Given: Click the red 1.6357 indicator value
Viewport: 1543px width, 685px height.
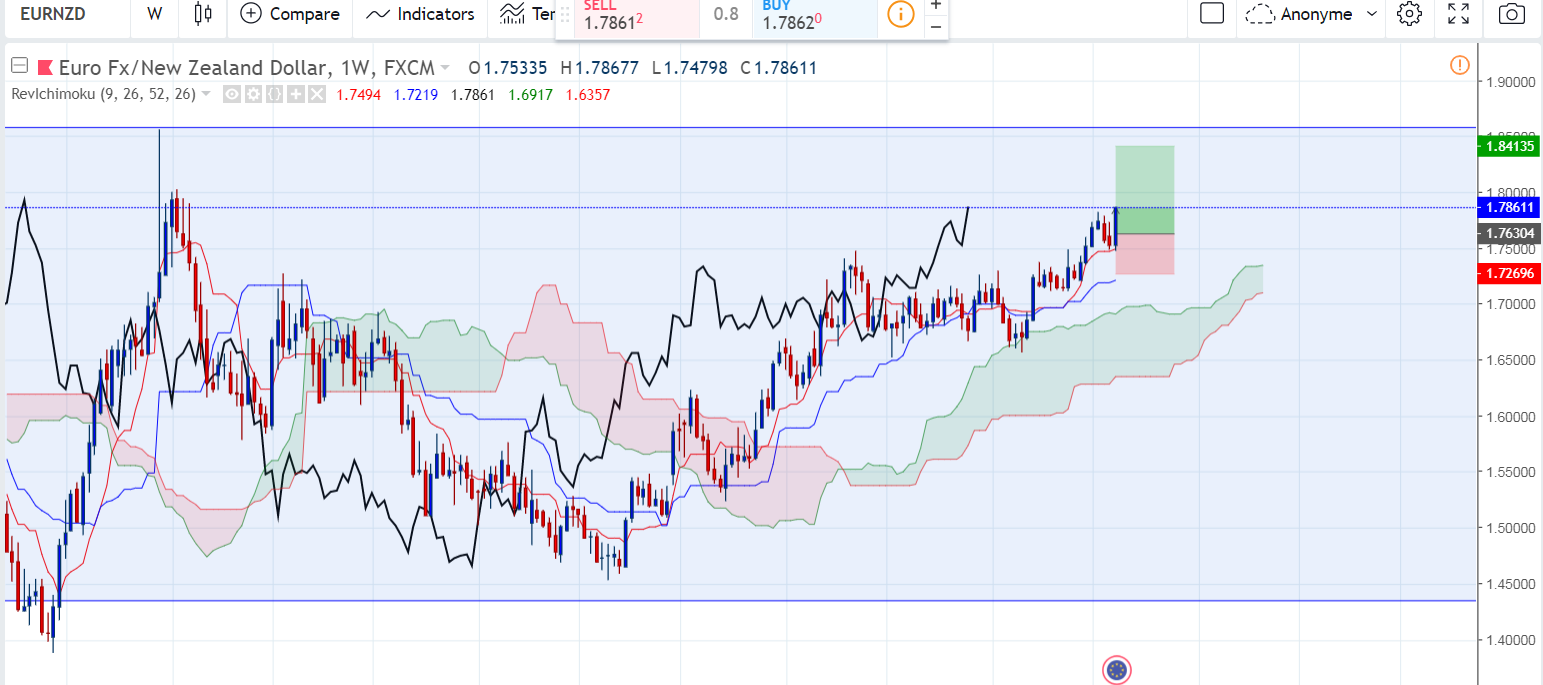Looking at the screenshot, I should (x=587, y=94).
